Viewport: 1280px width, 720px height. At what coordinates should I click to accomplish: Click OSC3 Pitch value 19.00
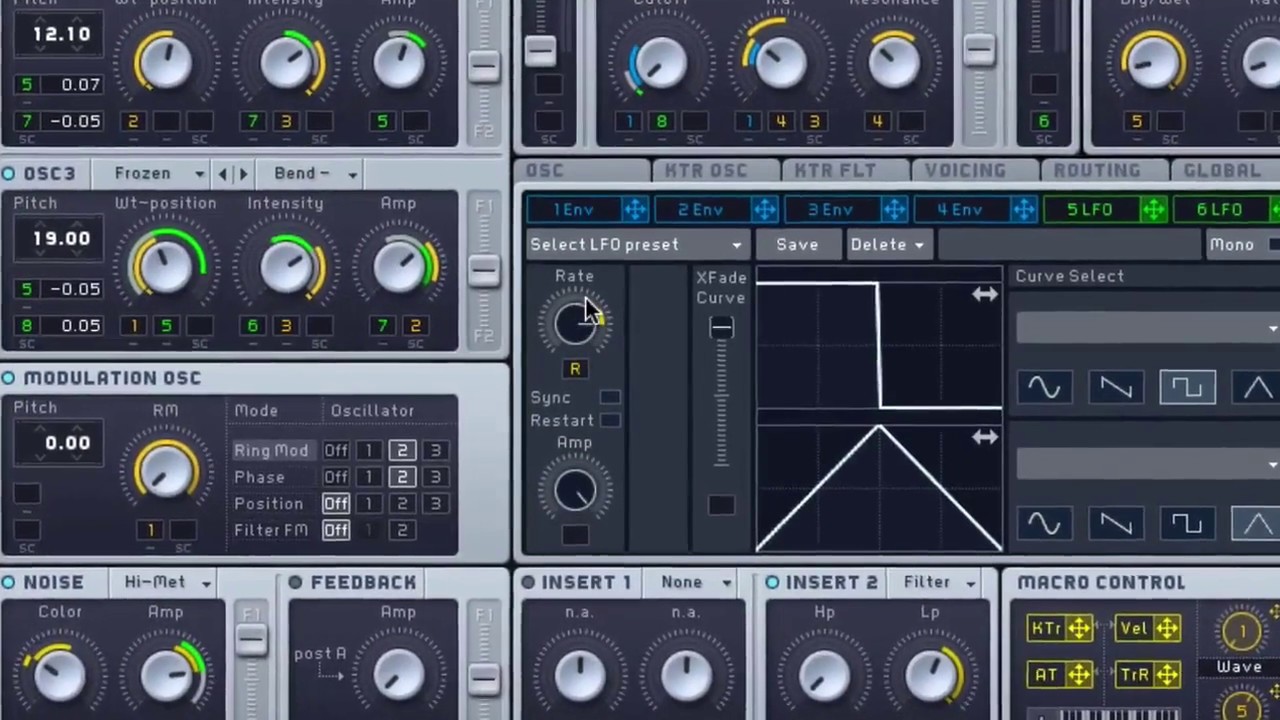(x=61, y=239)
